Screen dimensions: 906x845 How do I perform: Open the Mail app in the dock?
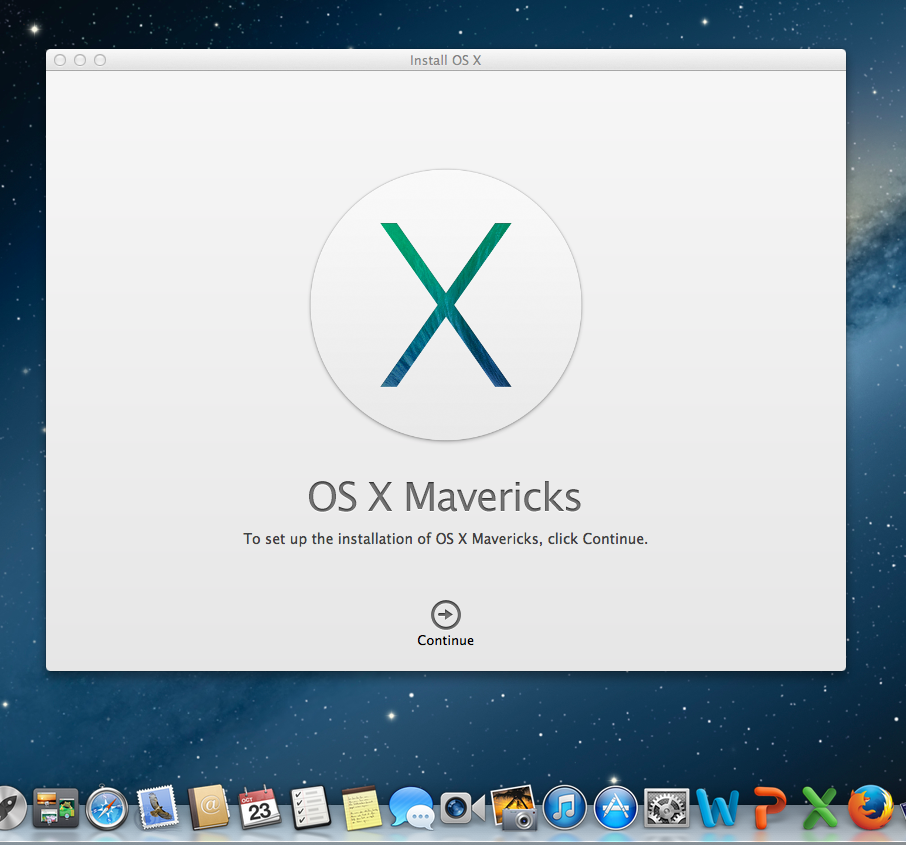(157, 806)
